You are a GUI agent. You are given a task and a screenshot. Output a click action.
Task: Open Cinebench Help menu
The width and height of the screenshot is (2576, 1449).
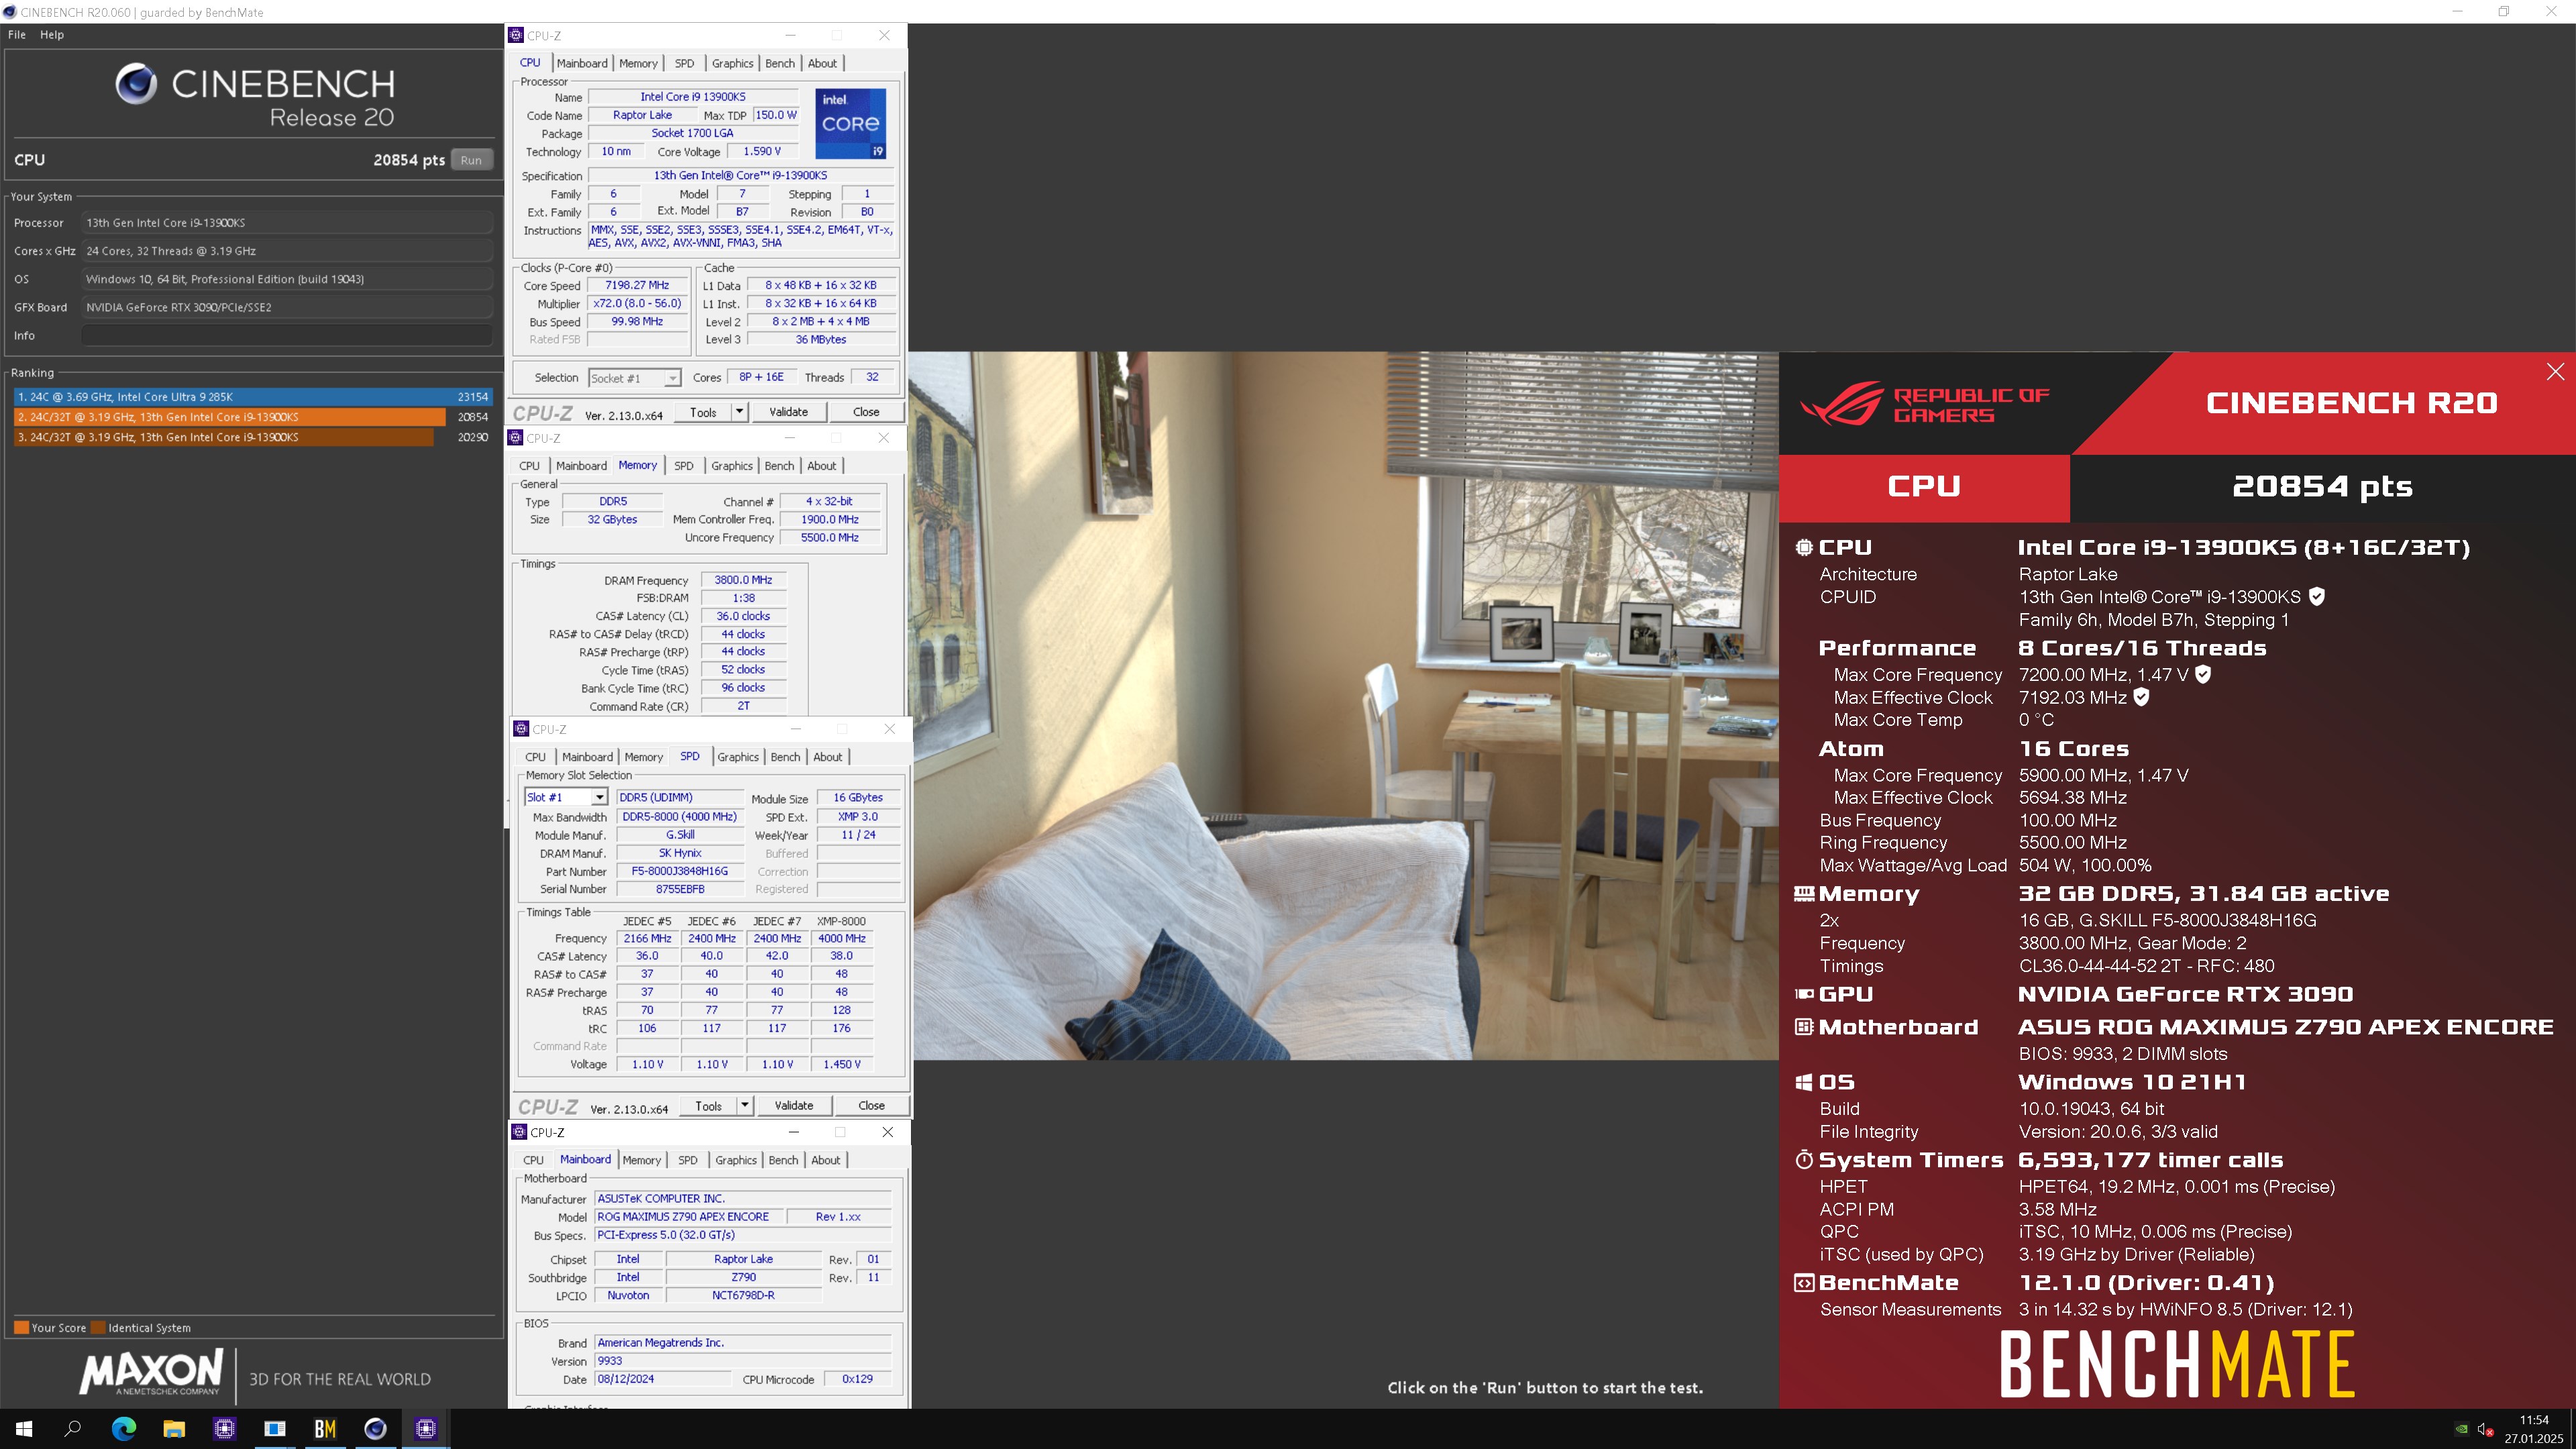52,35
